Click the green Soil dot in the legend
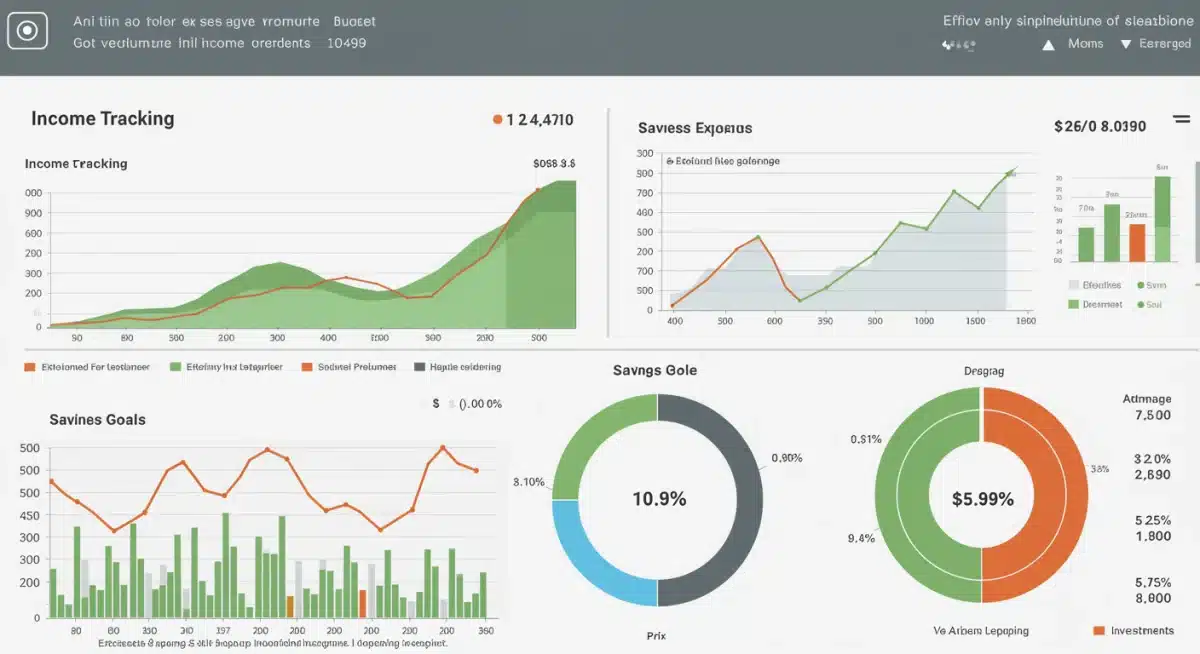The image size is (1200, 654). pos(1140,304)
